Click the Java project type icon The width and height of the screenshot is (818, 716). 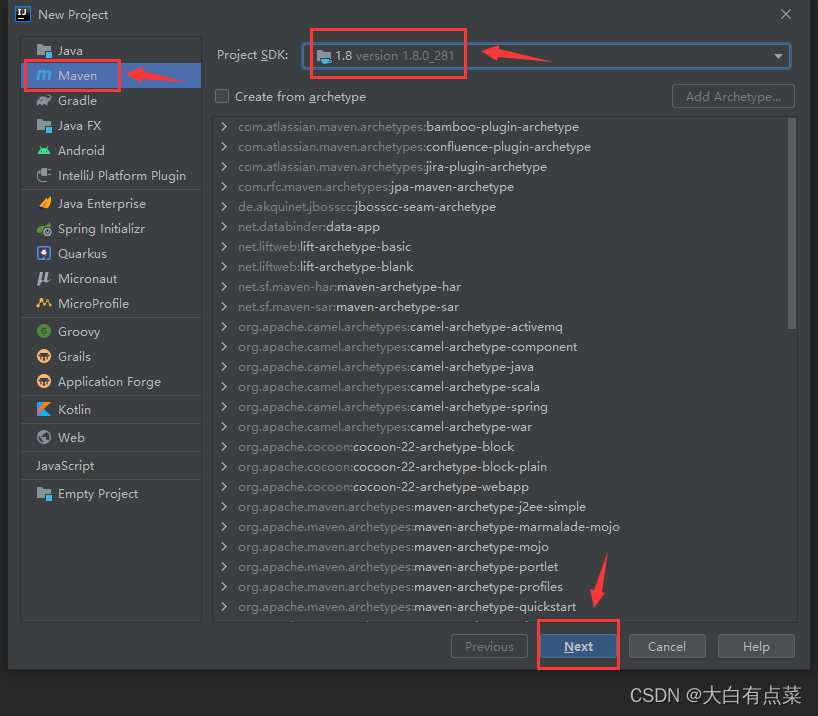[44, 51]
